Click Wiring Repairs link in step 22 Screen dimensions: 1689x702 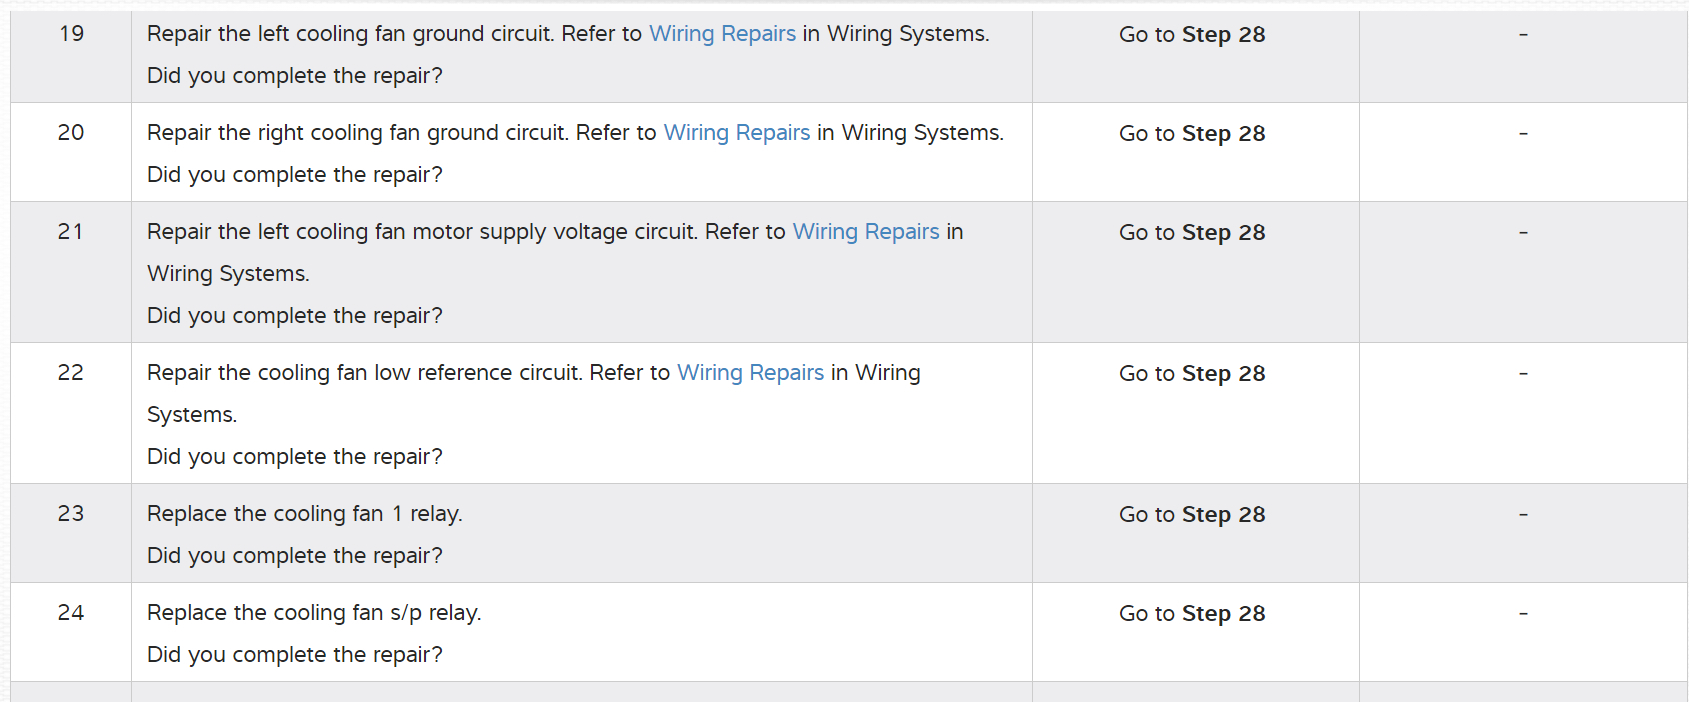coord(750,373)
